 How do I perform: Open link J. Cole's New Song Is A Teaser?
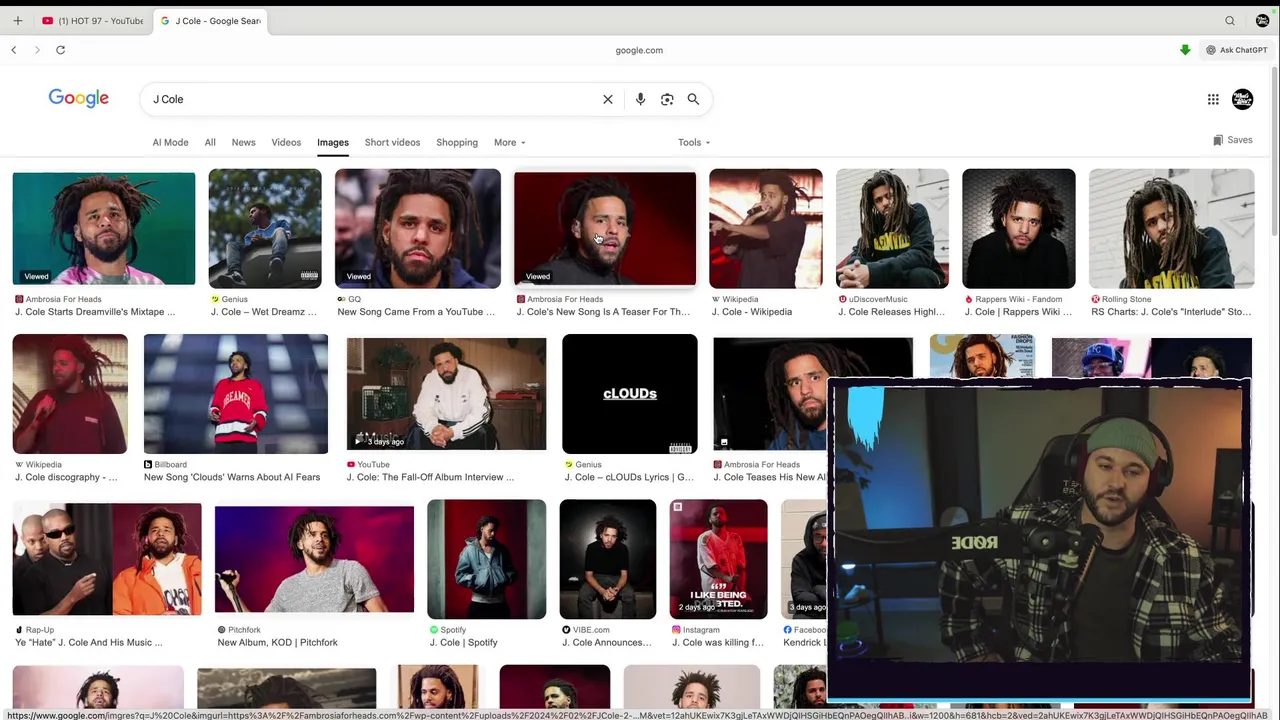click(x=603, y=312)
